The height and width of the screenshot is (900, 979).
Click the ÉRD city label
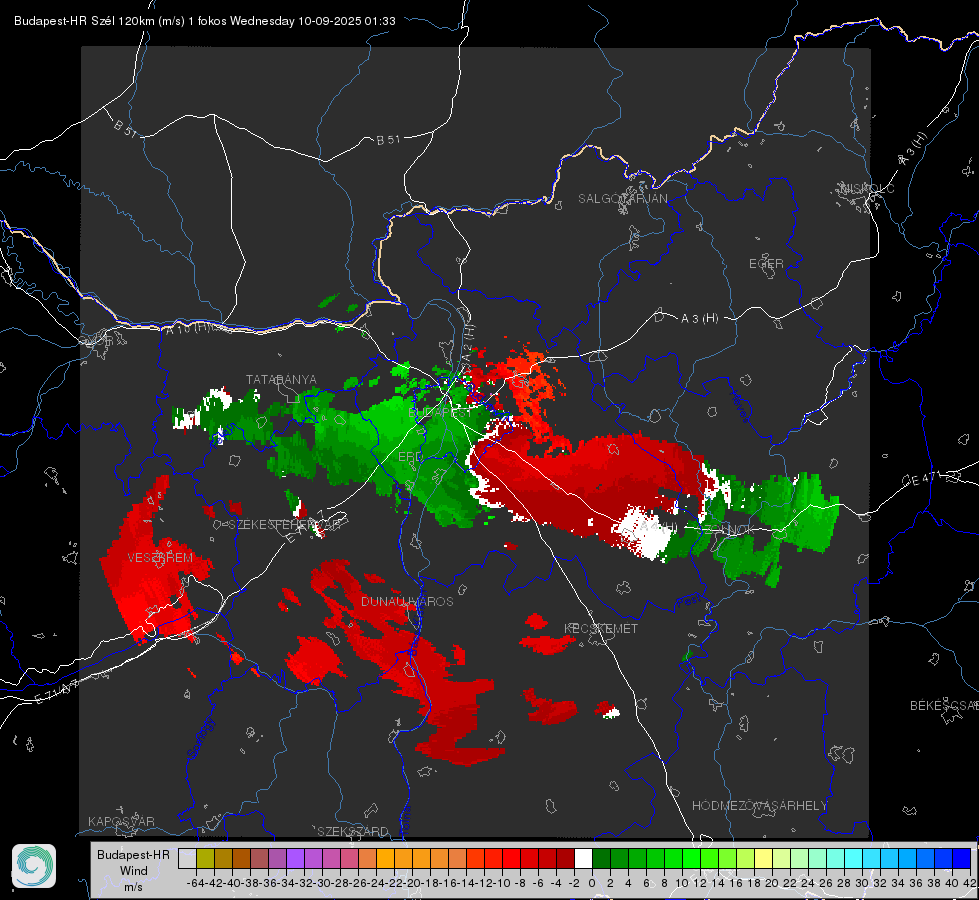pyautogui.click(x=410, y=457)
